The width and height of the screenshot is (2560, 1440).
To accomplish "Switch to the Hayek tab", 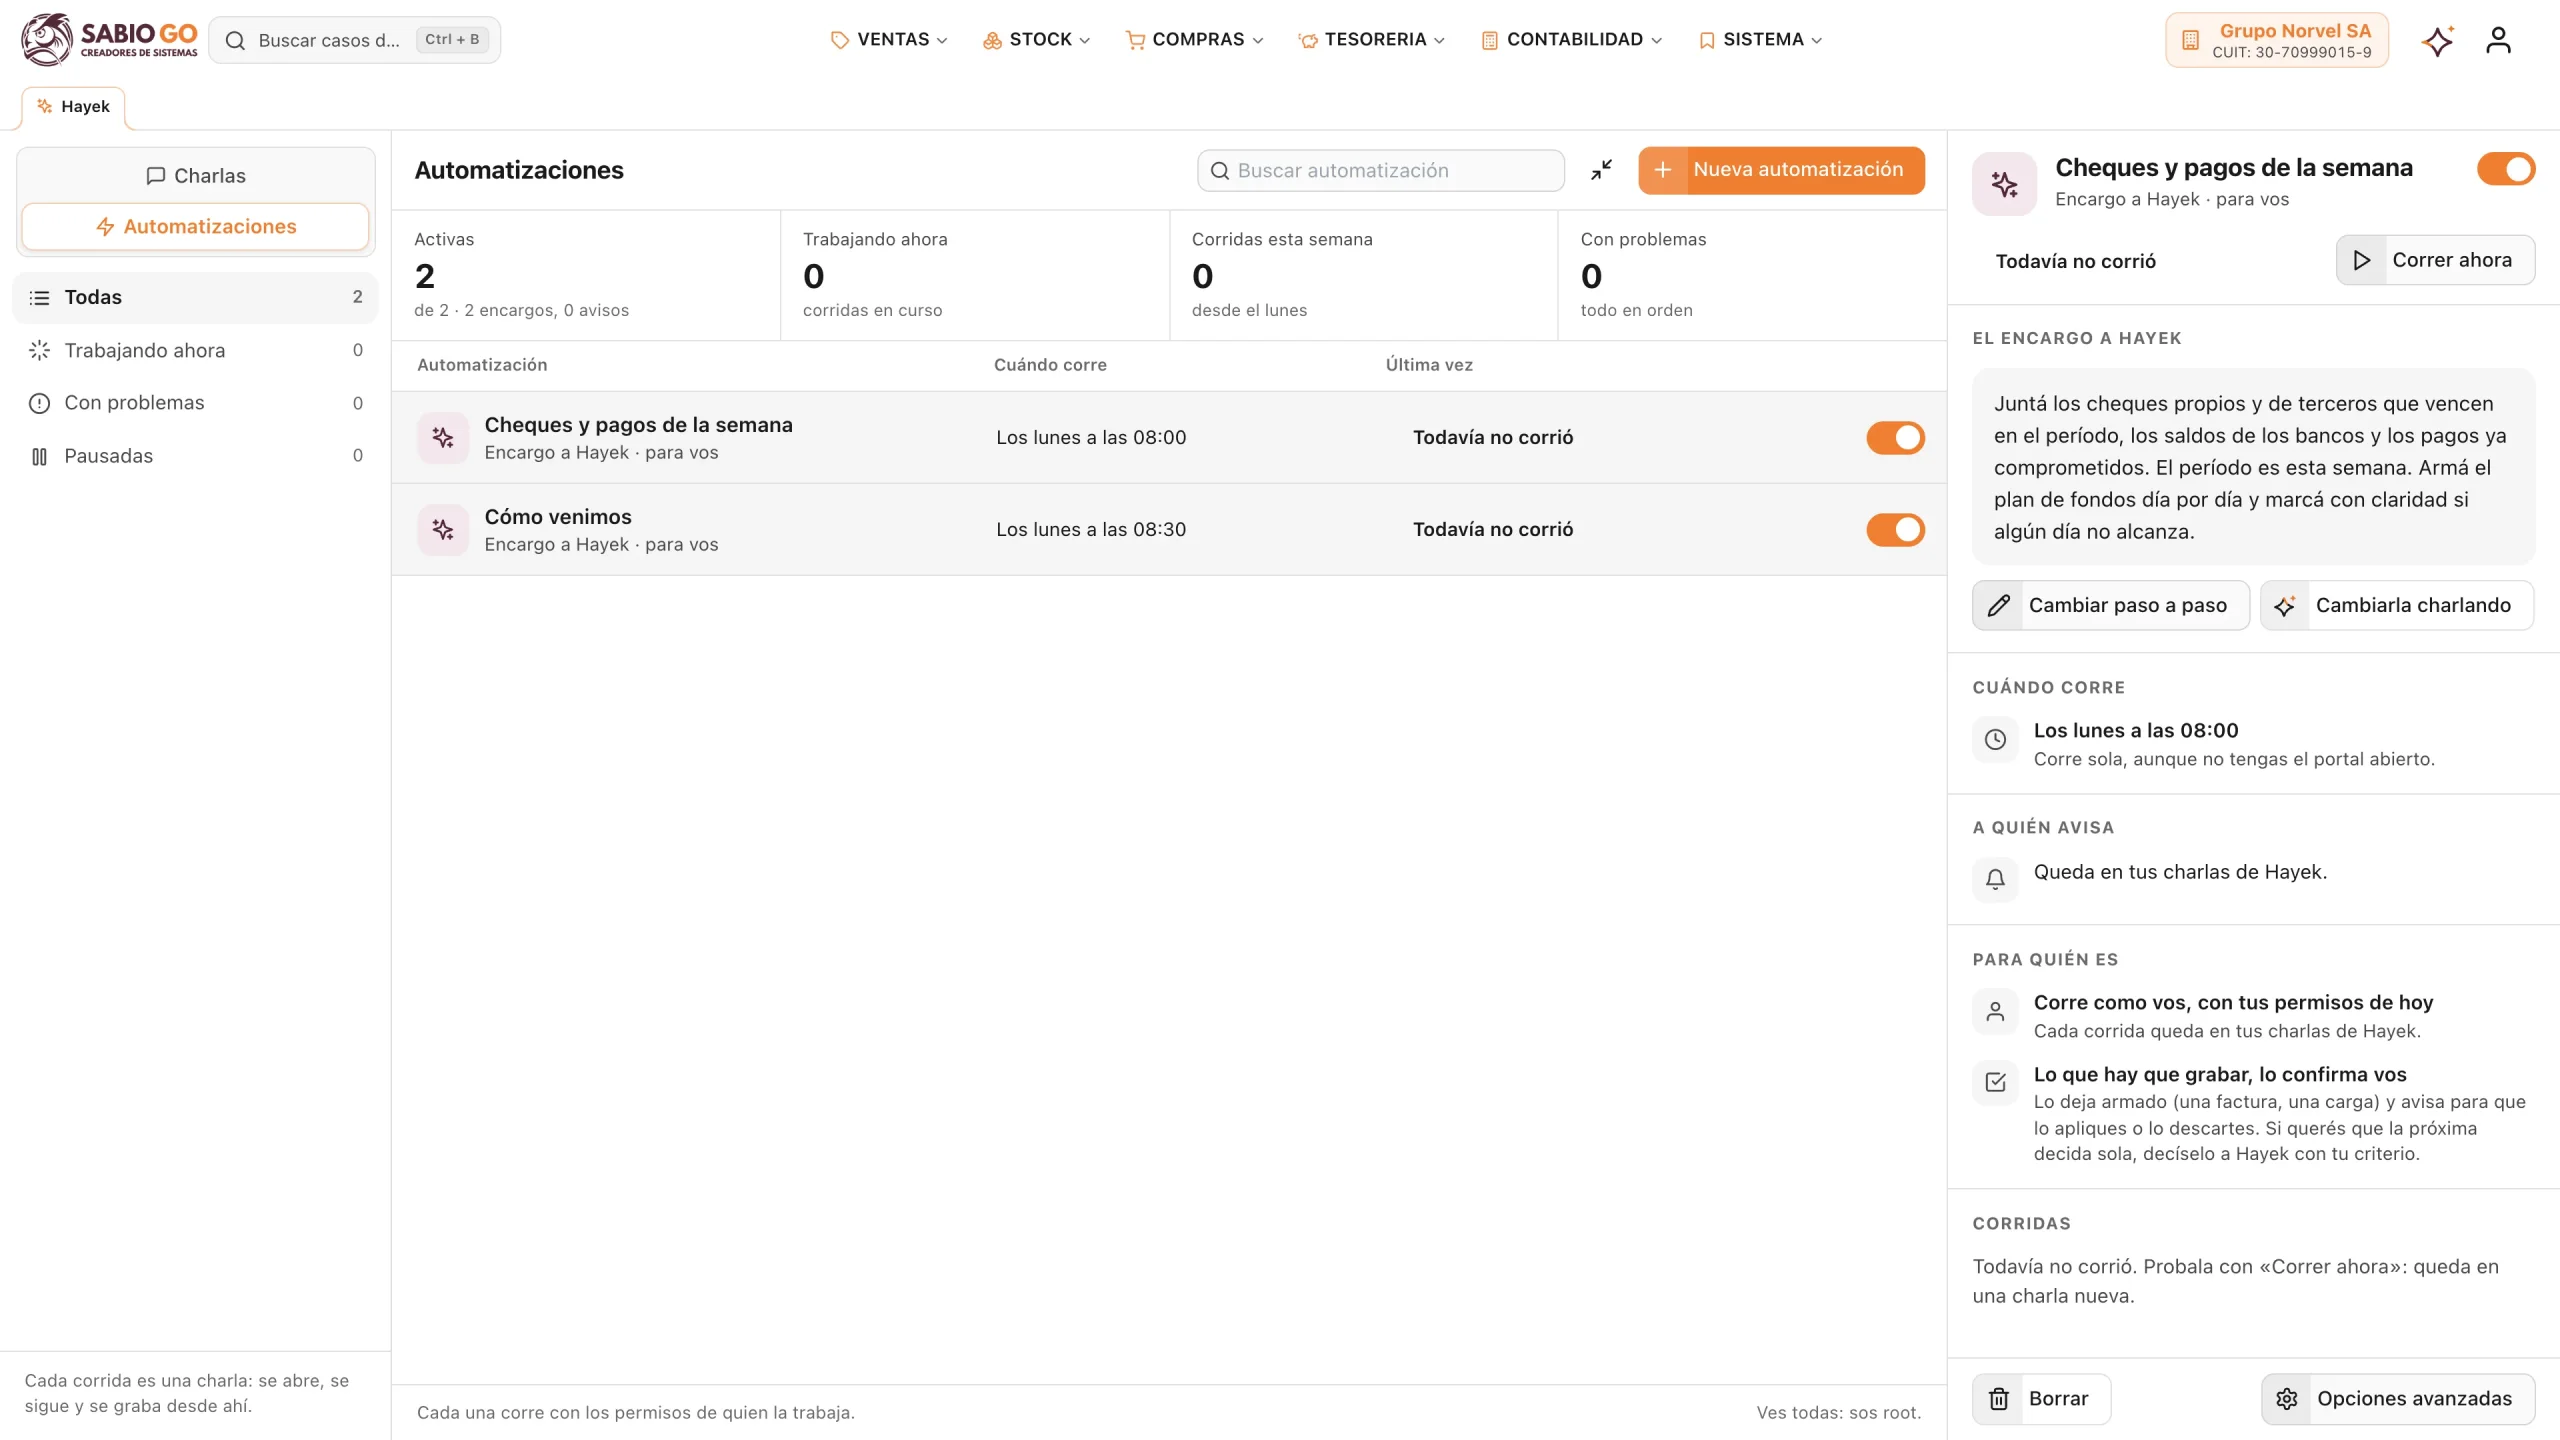I will 73,107.
